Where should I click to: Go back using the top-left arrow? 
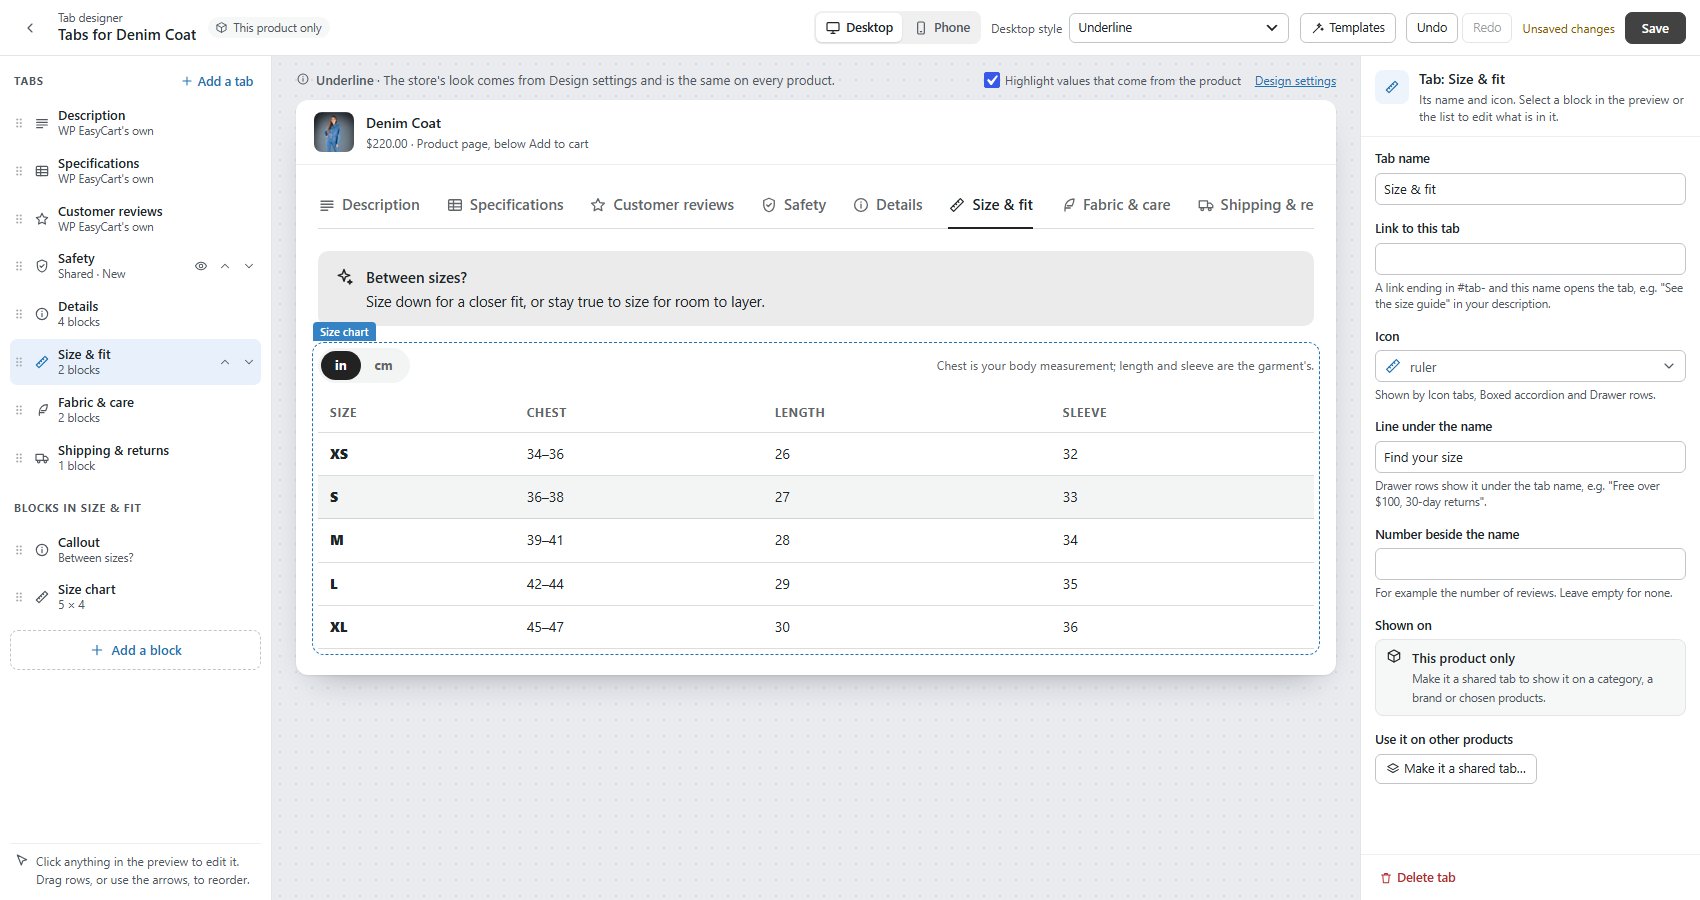tap(30, 28)
